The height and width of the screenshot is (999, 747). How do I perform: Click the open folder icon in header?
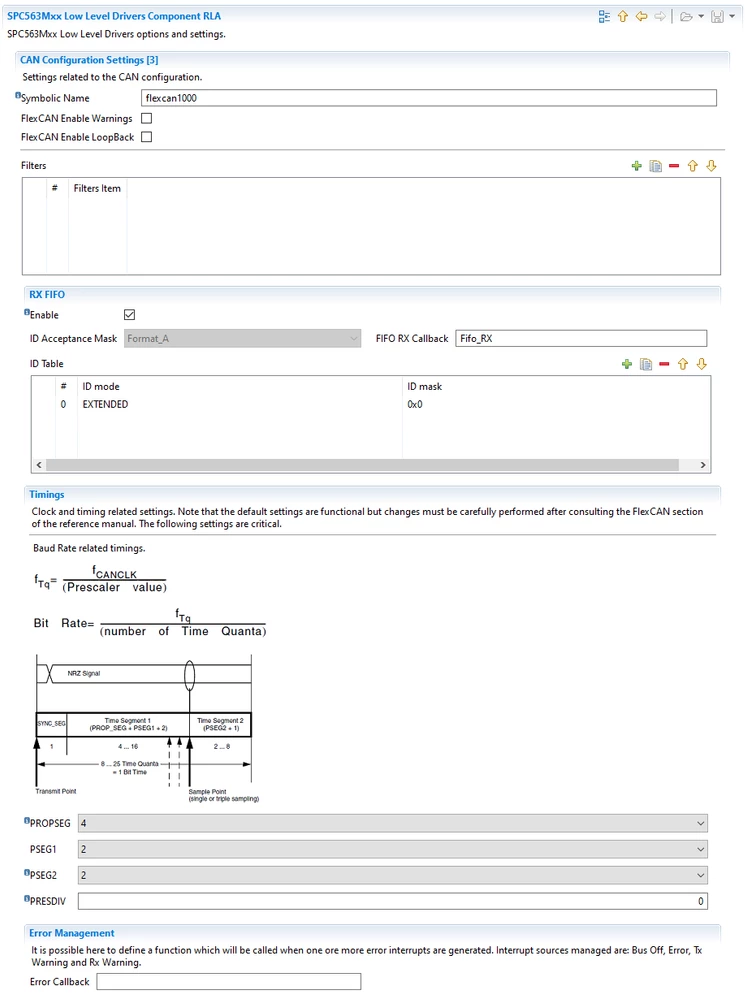tap(686, 17)
